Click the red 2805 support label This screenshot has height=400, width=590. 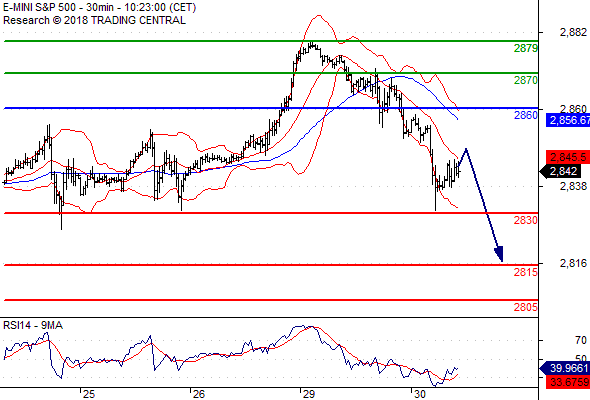click(x=526, y=307)
